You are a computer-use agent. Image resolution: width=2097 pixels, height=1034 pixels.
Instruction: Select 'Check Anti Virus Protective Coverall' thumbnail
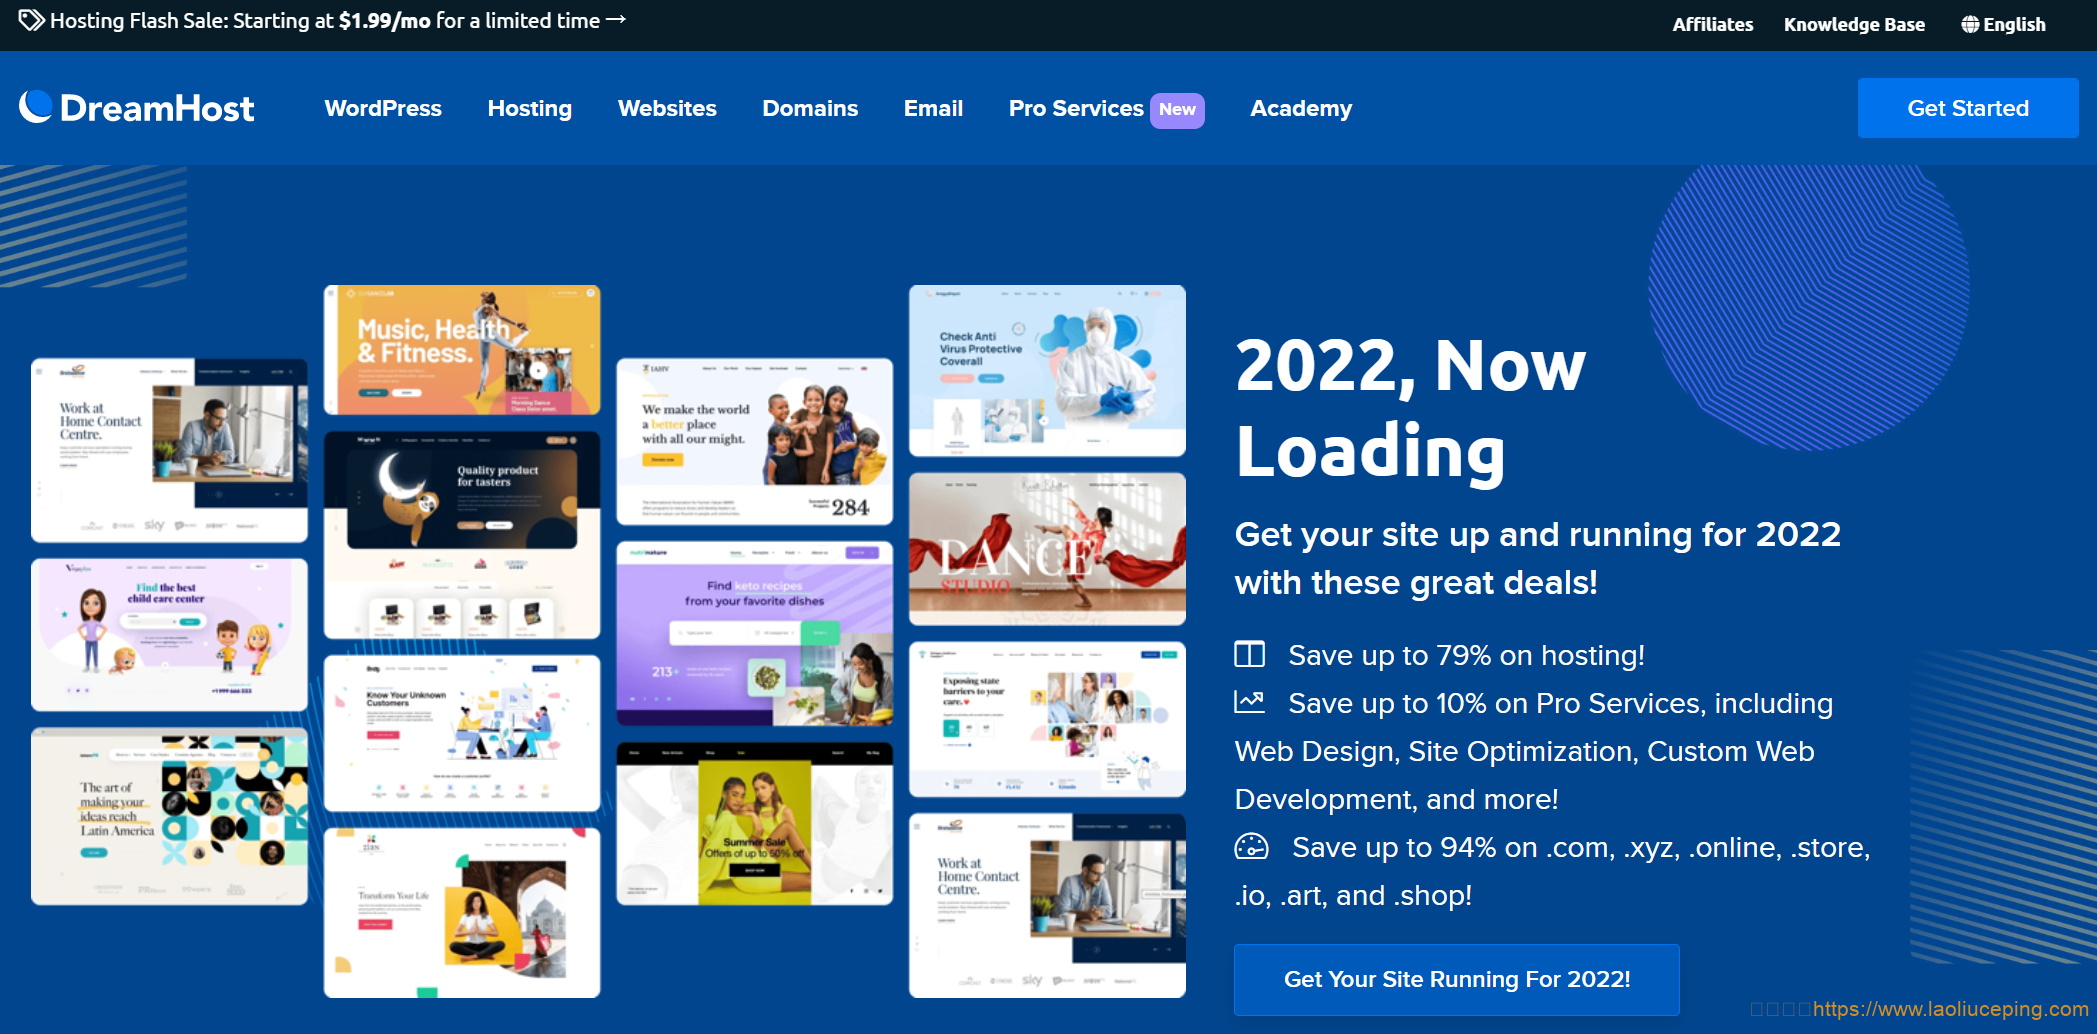1047,371
